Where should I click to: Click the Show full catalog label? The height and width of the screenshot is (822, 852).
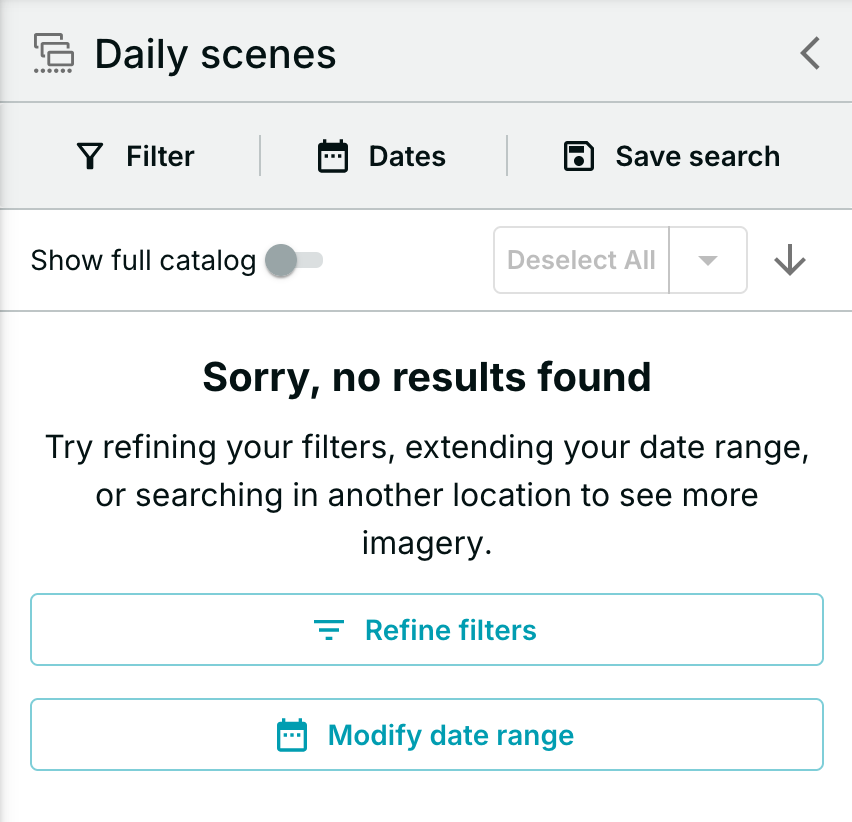(x=143, y=260)
